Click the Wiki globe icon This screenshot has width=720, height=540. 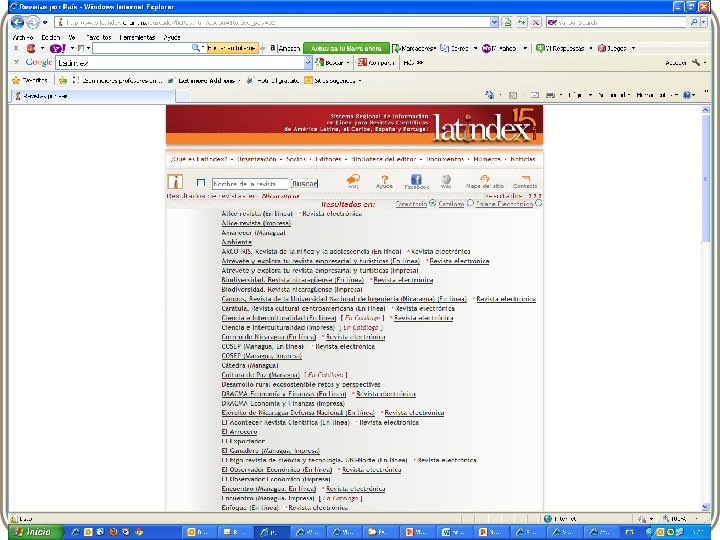pyautogui.click(x=446, y=181)
